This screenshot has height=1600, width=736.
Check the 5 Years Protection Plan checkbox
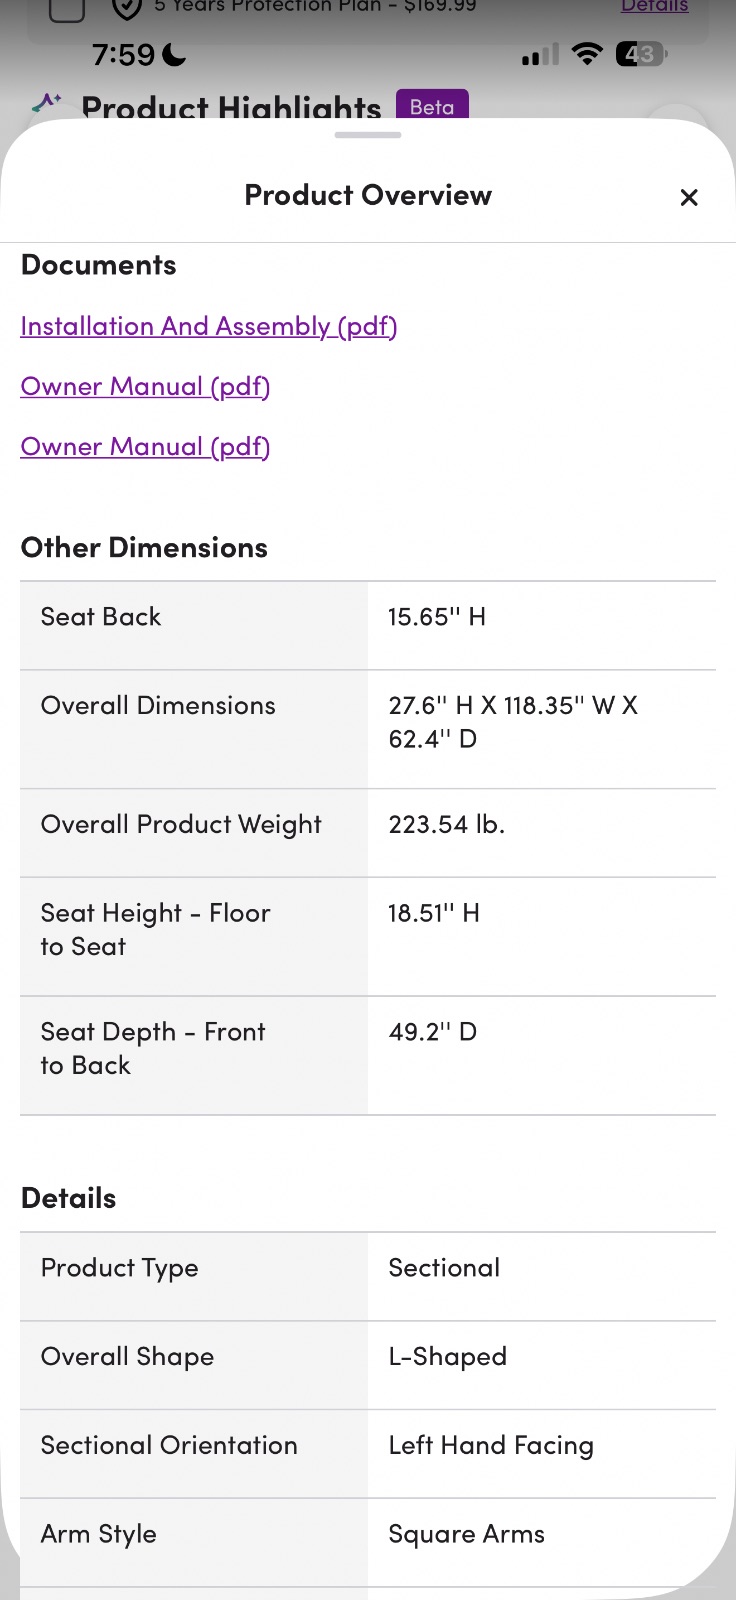tap(66, 8)
